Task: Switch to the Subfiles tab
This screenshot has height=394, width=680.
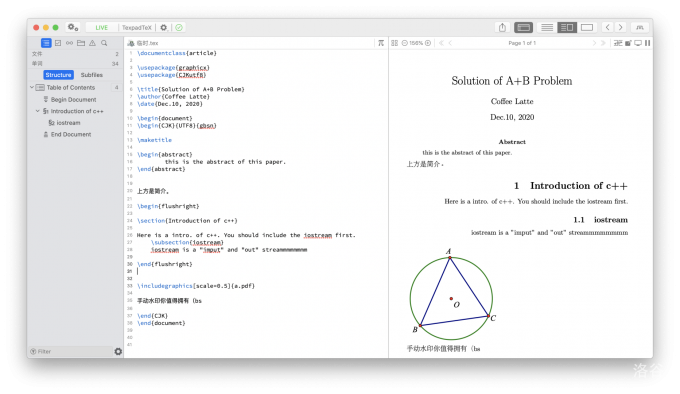Action: click(92, 75)
